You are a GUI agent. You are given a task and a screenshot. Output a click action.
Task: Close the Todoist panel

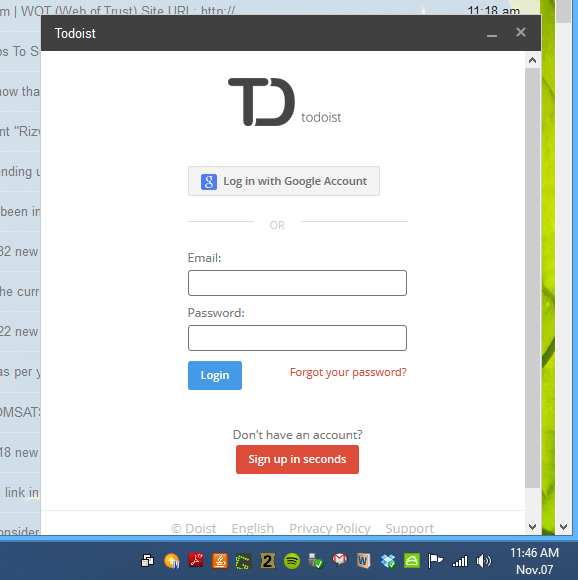[x=521, y=33]
